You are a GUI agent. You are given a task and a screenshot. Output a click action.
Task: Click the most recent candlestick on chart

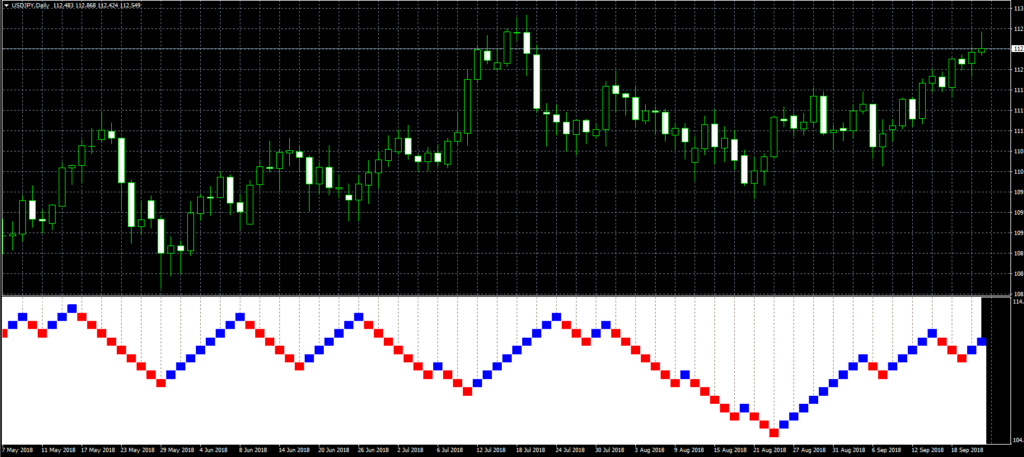coord(981,48)
